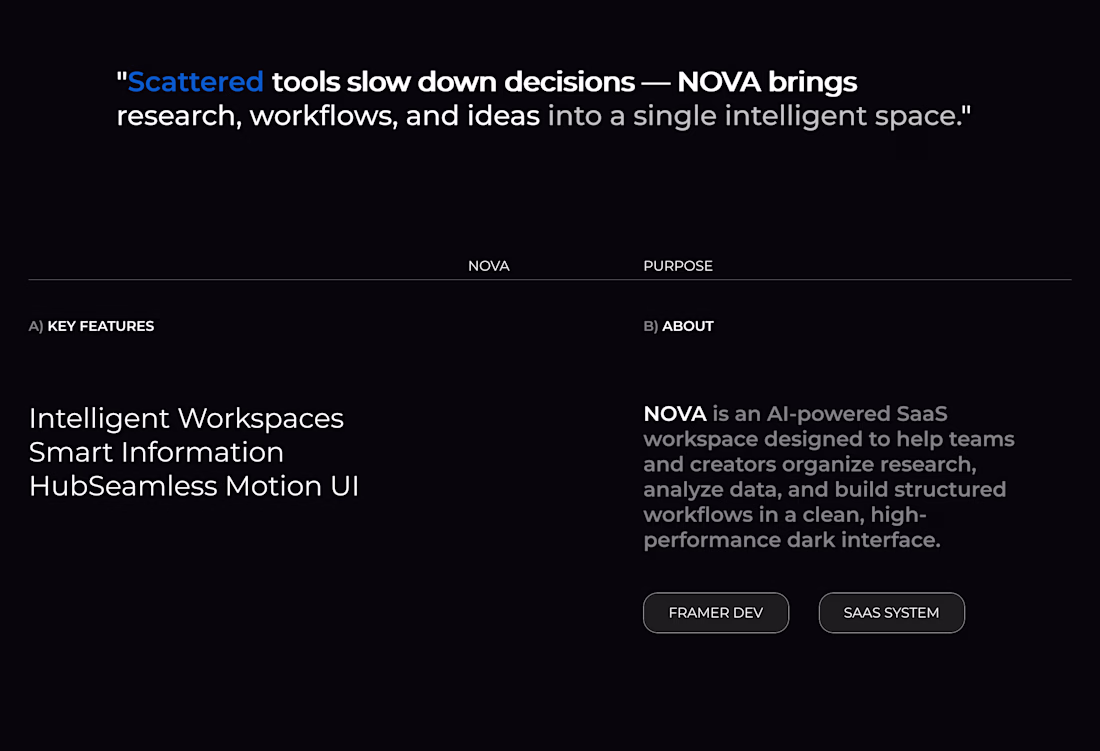Viewport: 1100px width, 751px height.
Task: Click the FRAMER DEV pill button
Action: [716, 613]
